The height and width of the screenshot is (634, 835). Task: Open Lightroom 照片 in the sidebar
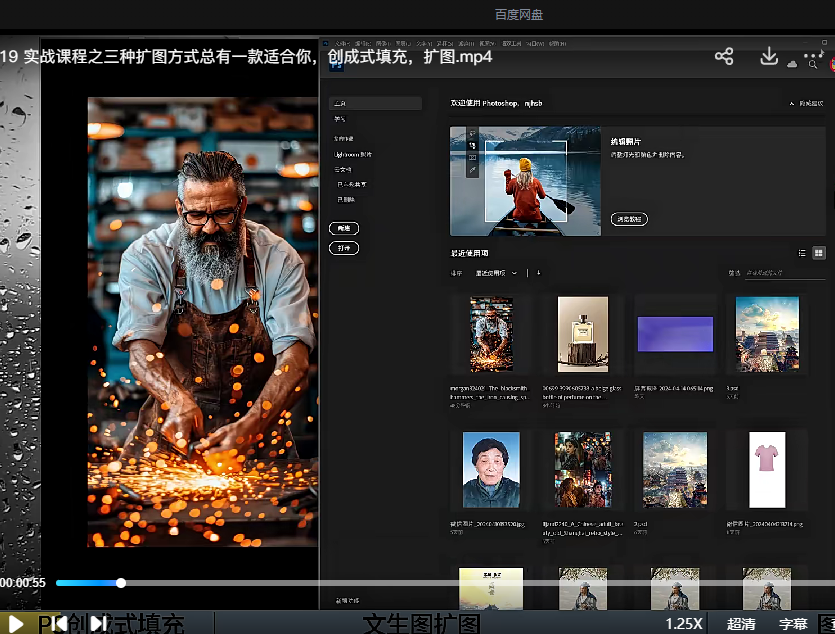tap(353, 154)
